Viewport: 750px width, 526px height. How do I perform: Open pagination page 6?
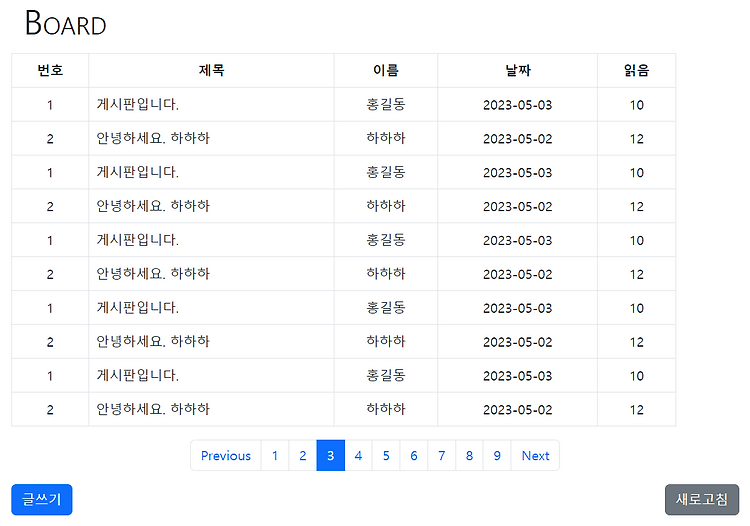414,455
